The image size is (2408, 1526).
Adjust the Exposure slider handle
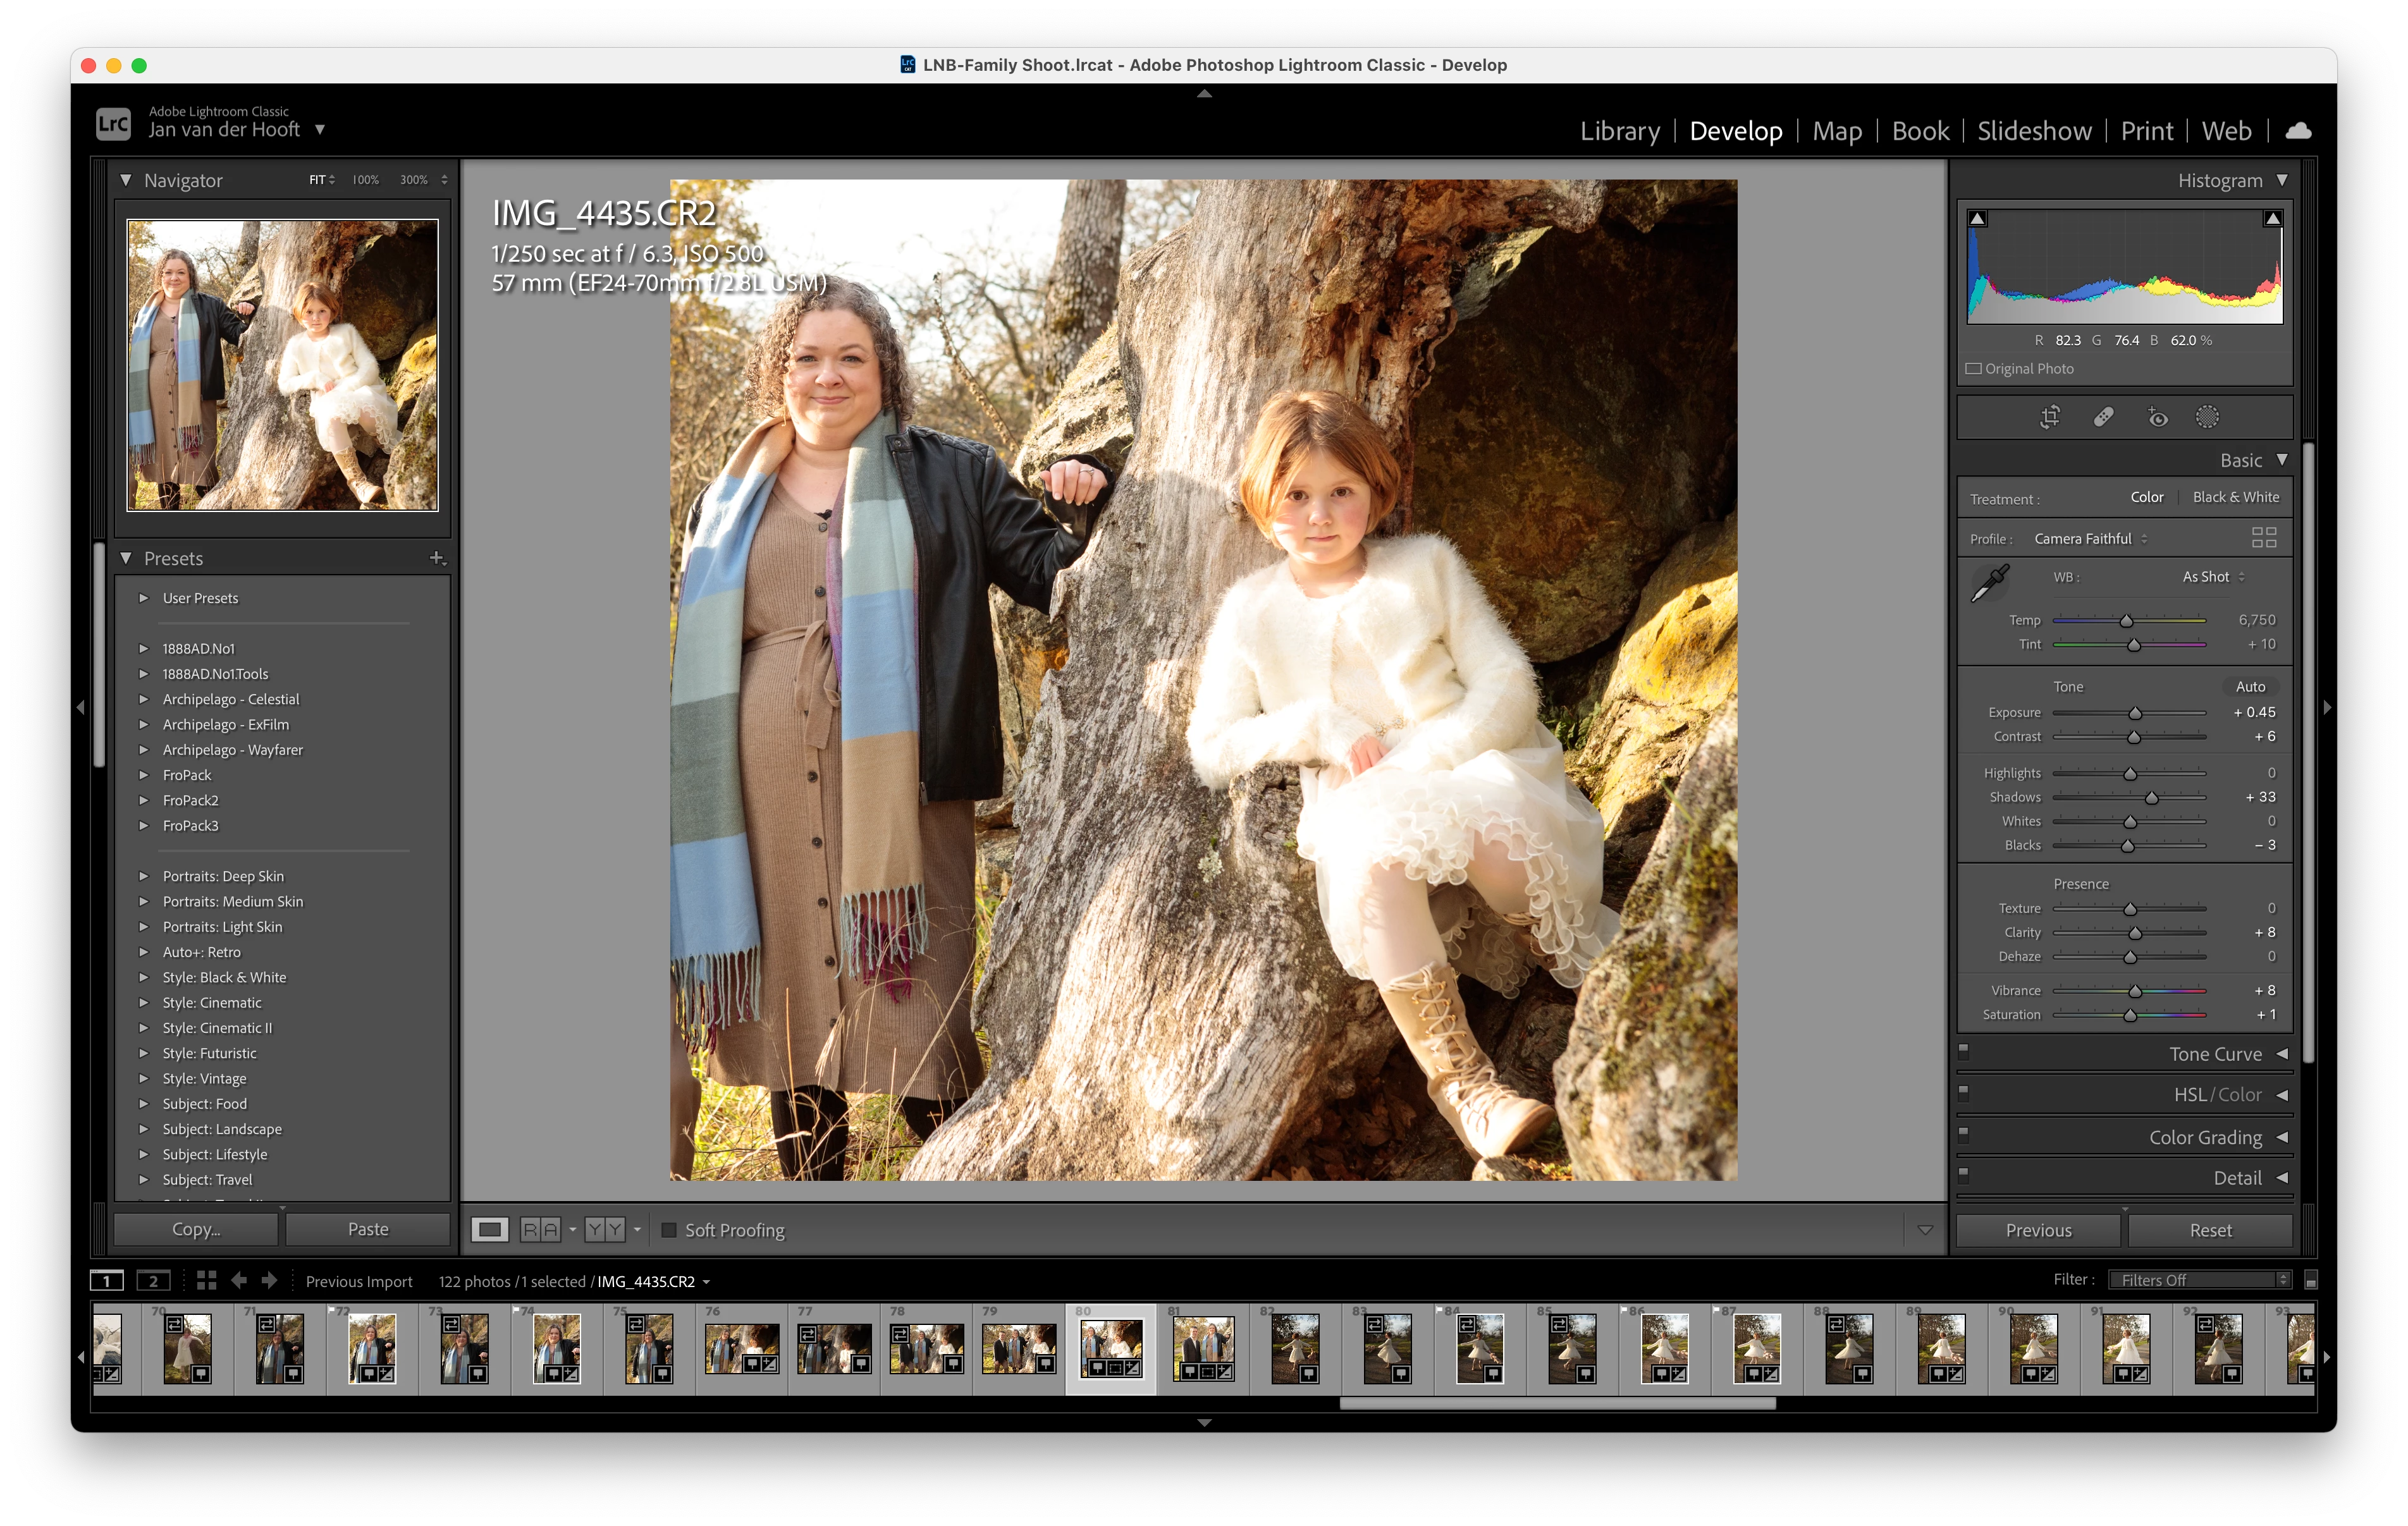2135,713
